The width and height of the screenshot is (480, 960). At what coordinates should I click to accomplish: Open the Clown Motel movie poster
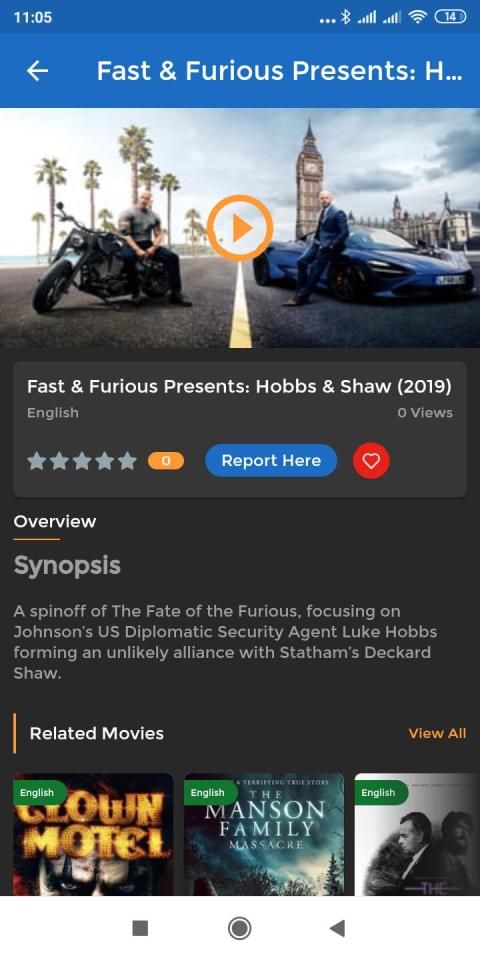tap(93, 834)
